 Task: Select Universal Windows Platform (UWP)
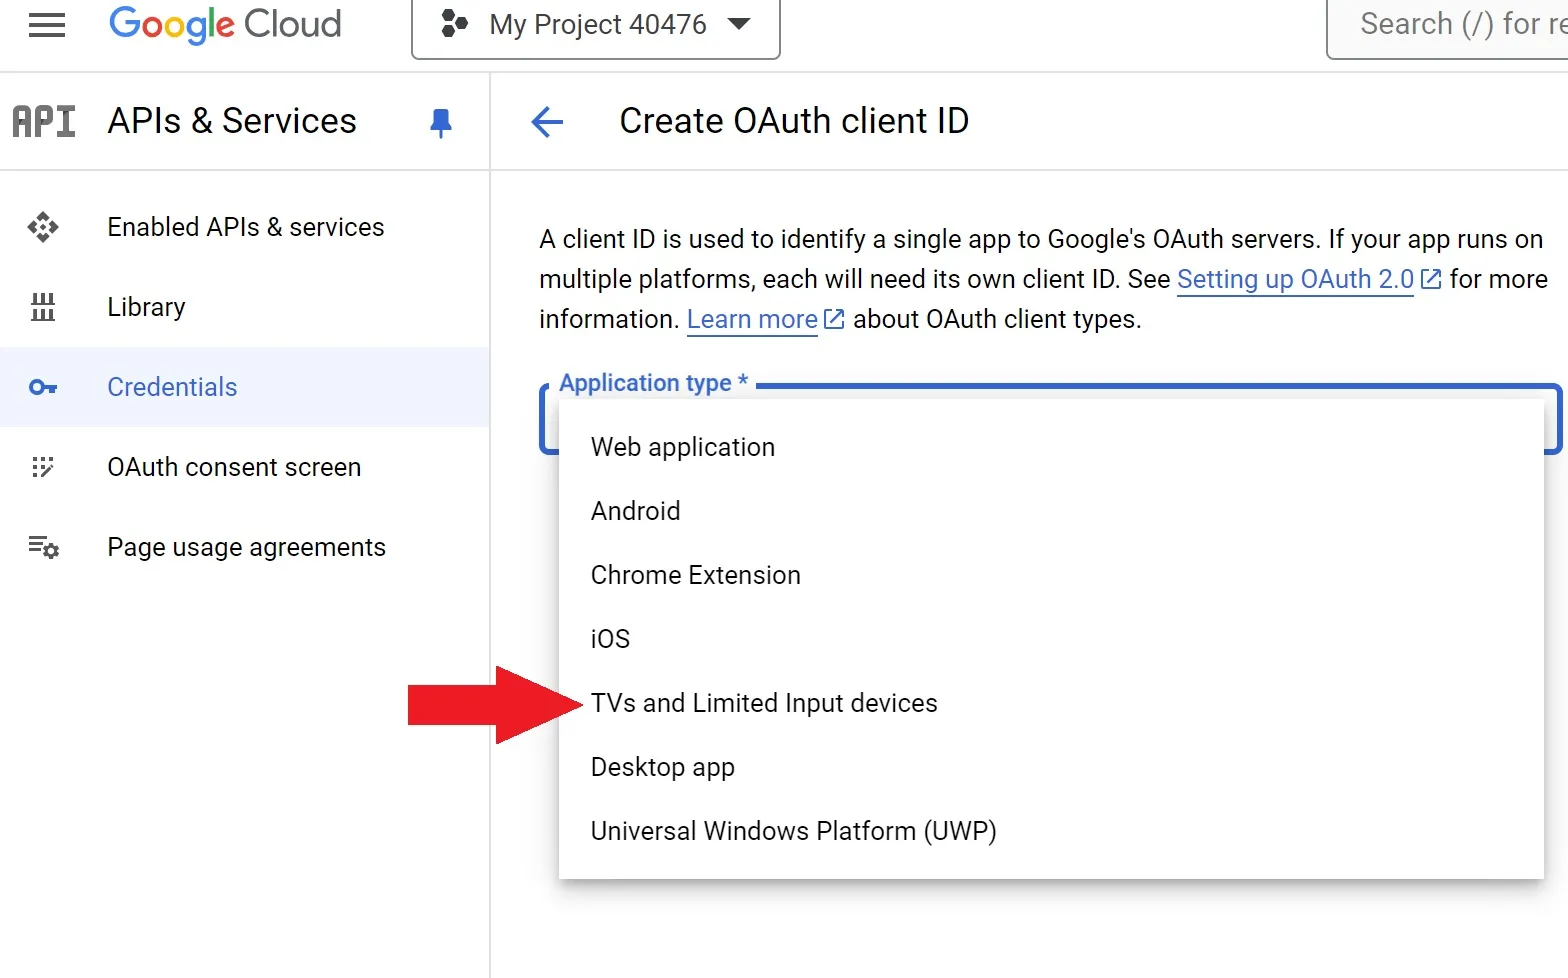(x=793, y=831)
